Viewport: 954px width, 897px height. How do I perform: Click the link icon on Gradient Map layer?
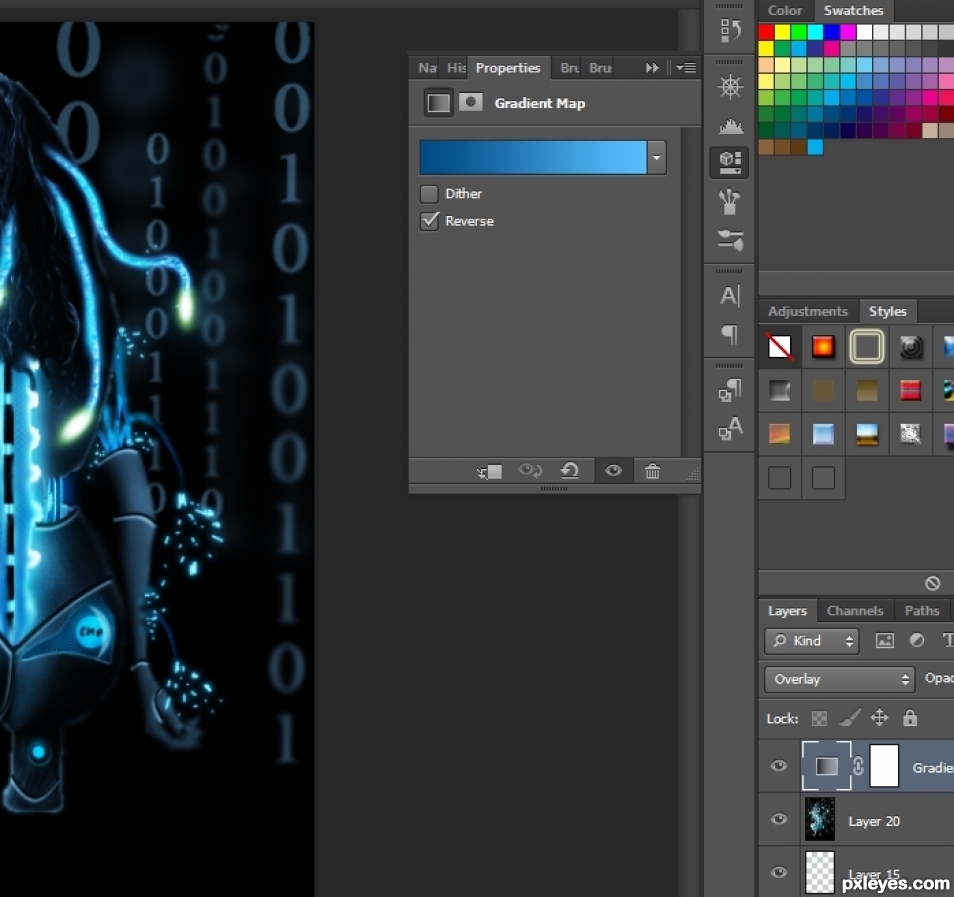858,766
